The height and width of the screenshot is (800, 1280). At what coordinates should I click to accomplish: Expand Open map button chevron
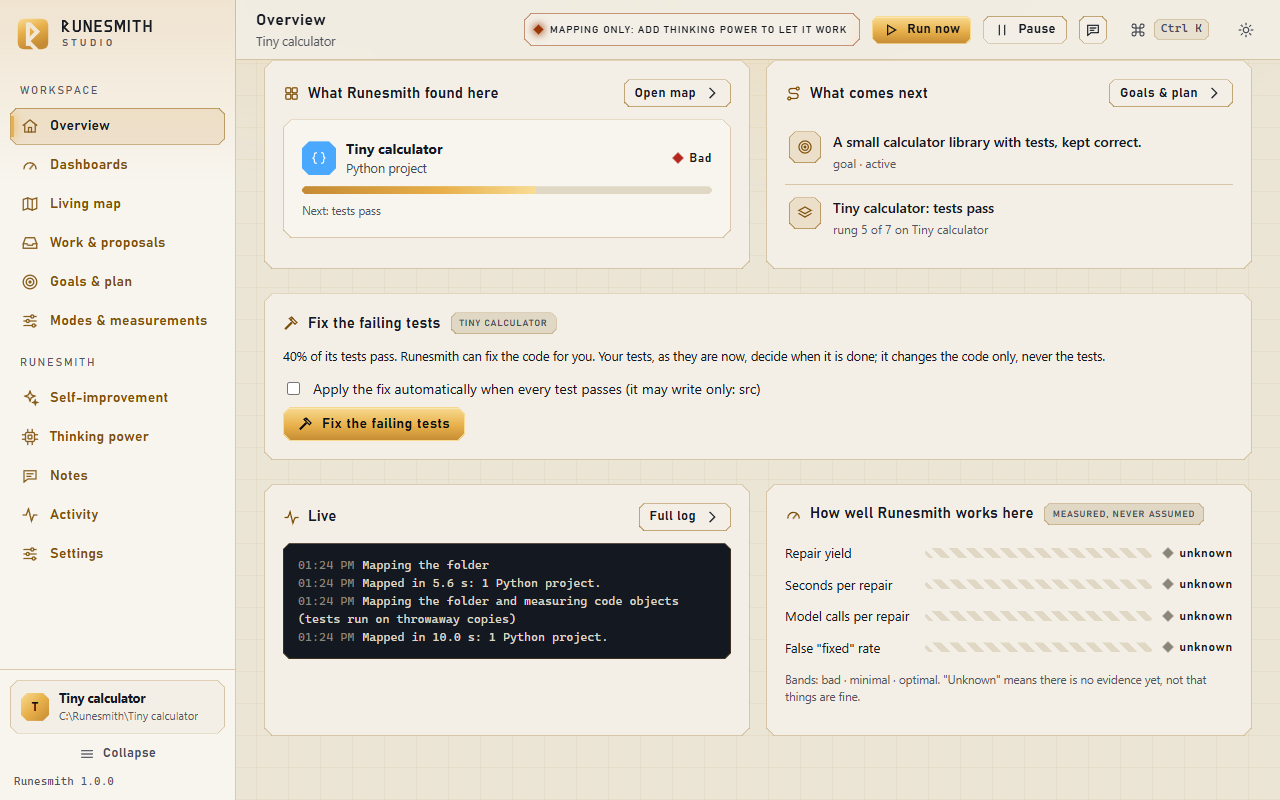click(x=712, y=93)
